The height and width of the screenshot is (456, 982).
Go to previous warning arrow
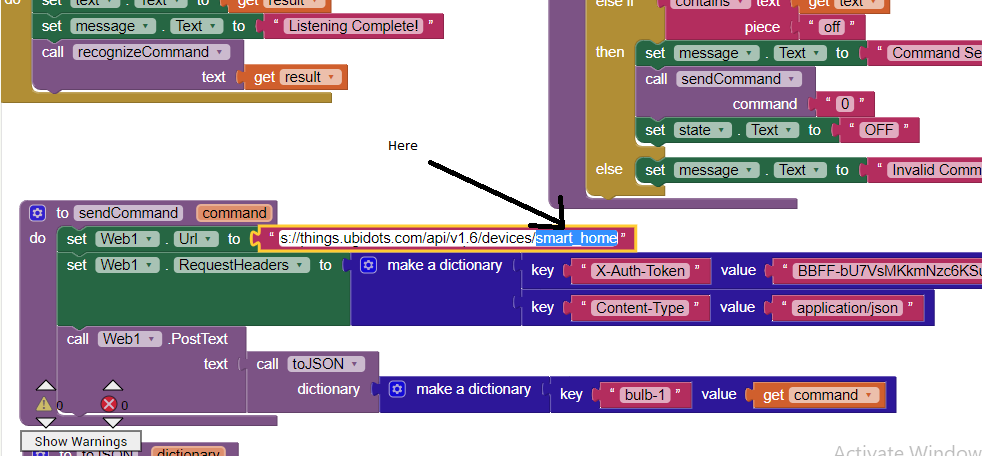point(46,385)
